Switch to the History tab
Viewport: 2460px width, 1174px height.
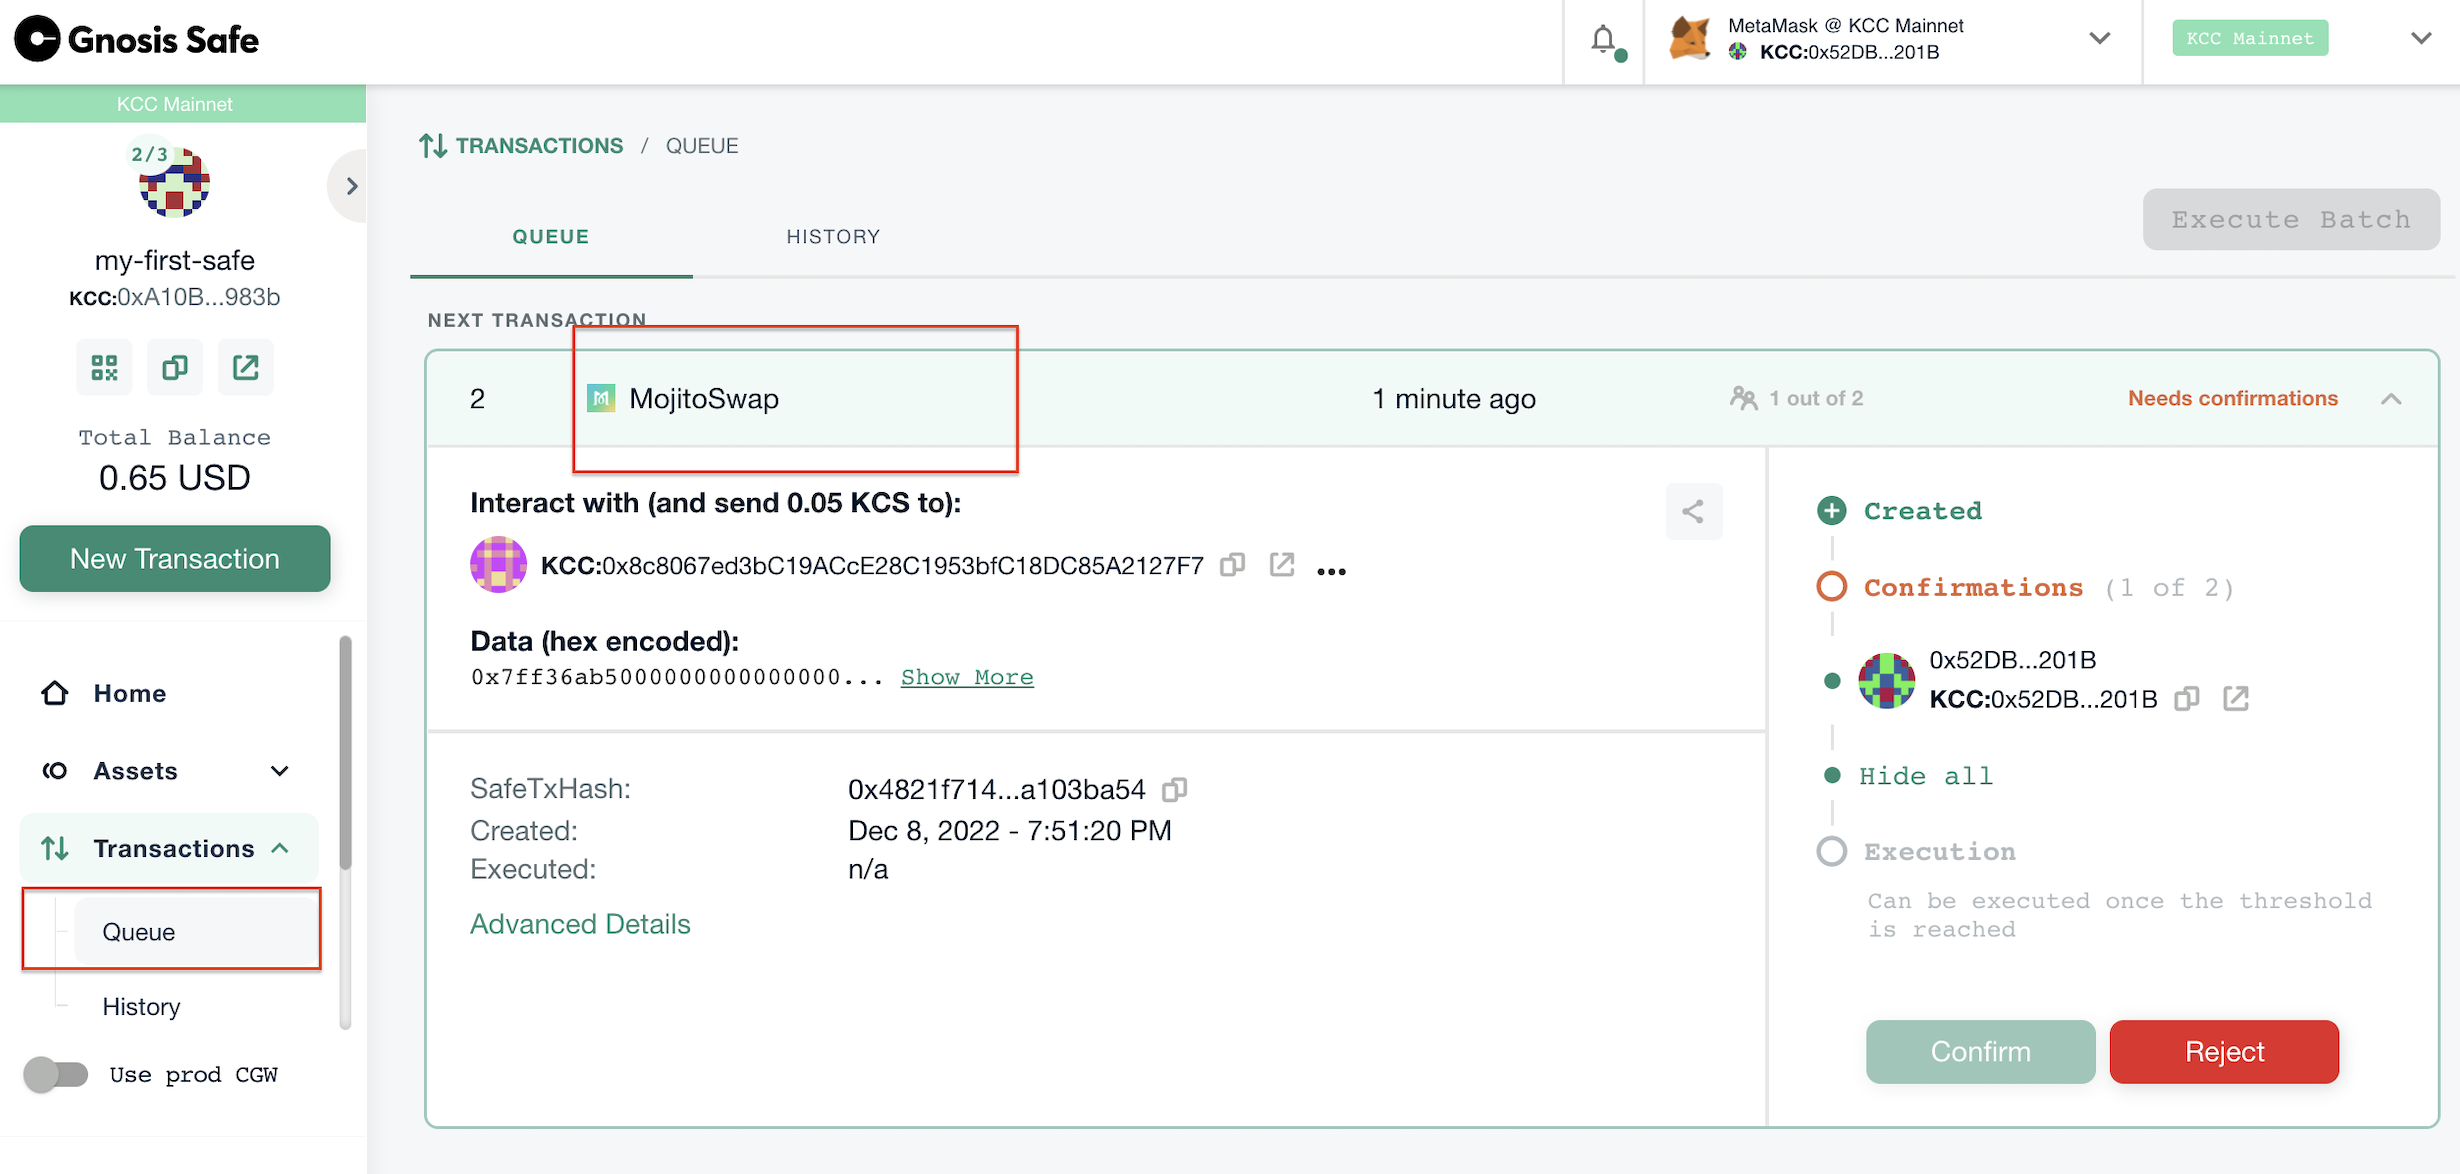[833, 237]
